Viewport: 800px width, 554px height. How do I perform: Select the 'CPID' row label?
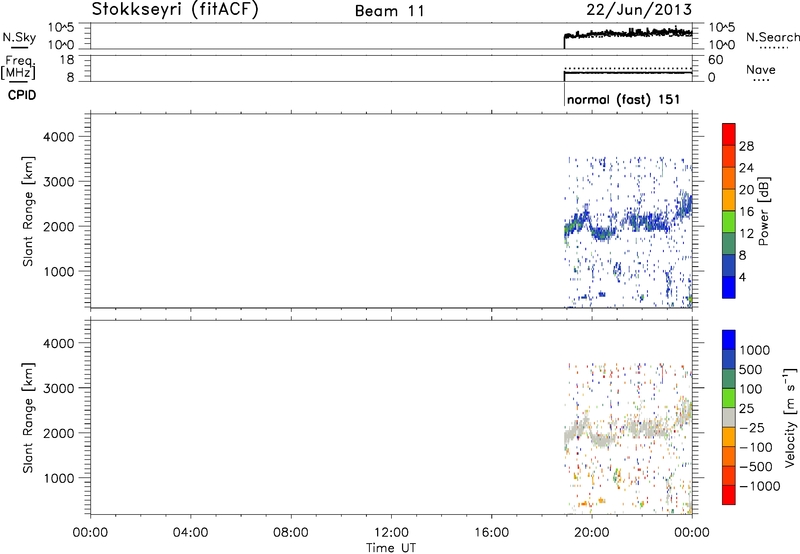click(22, 95)
